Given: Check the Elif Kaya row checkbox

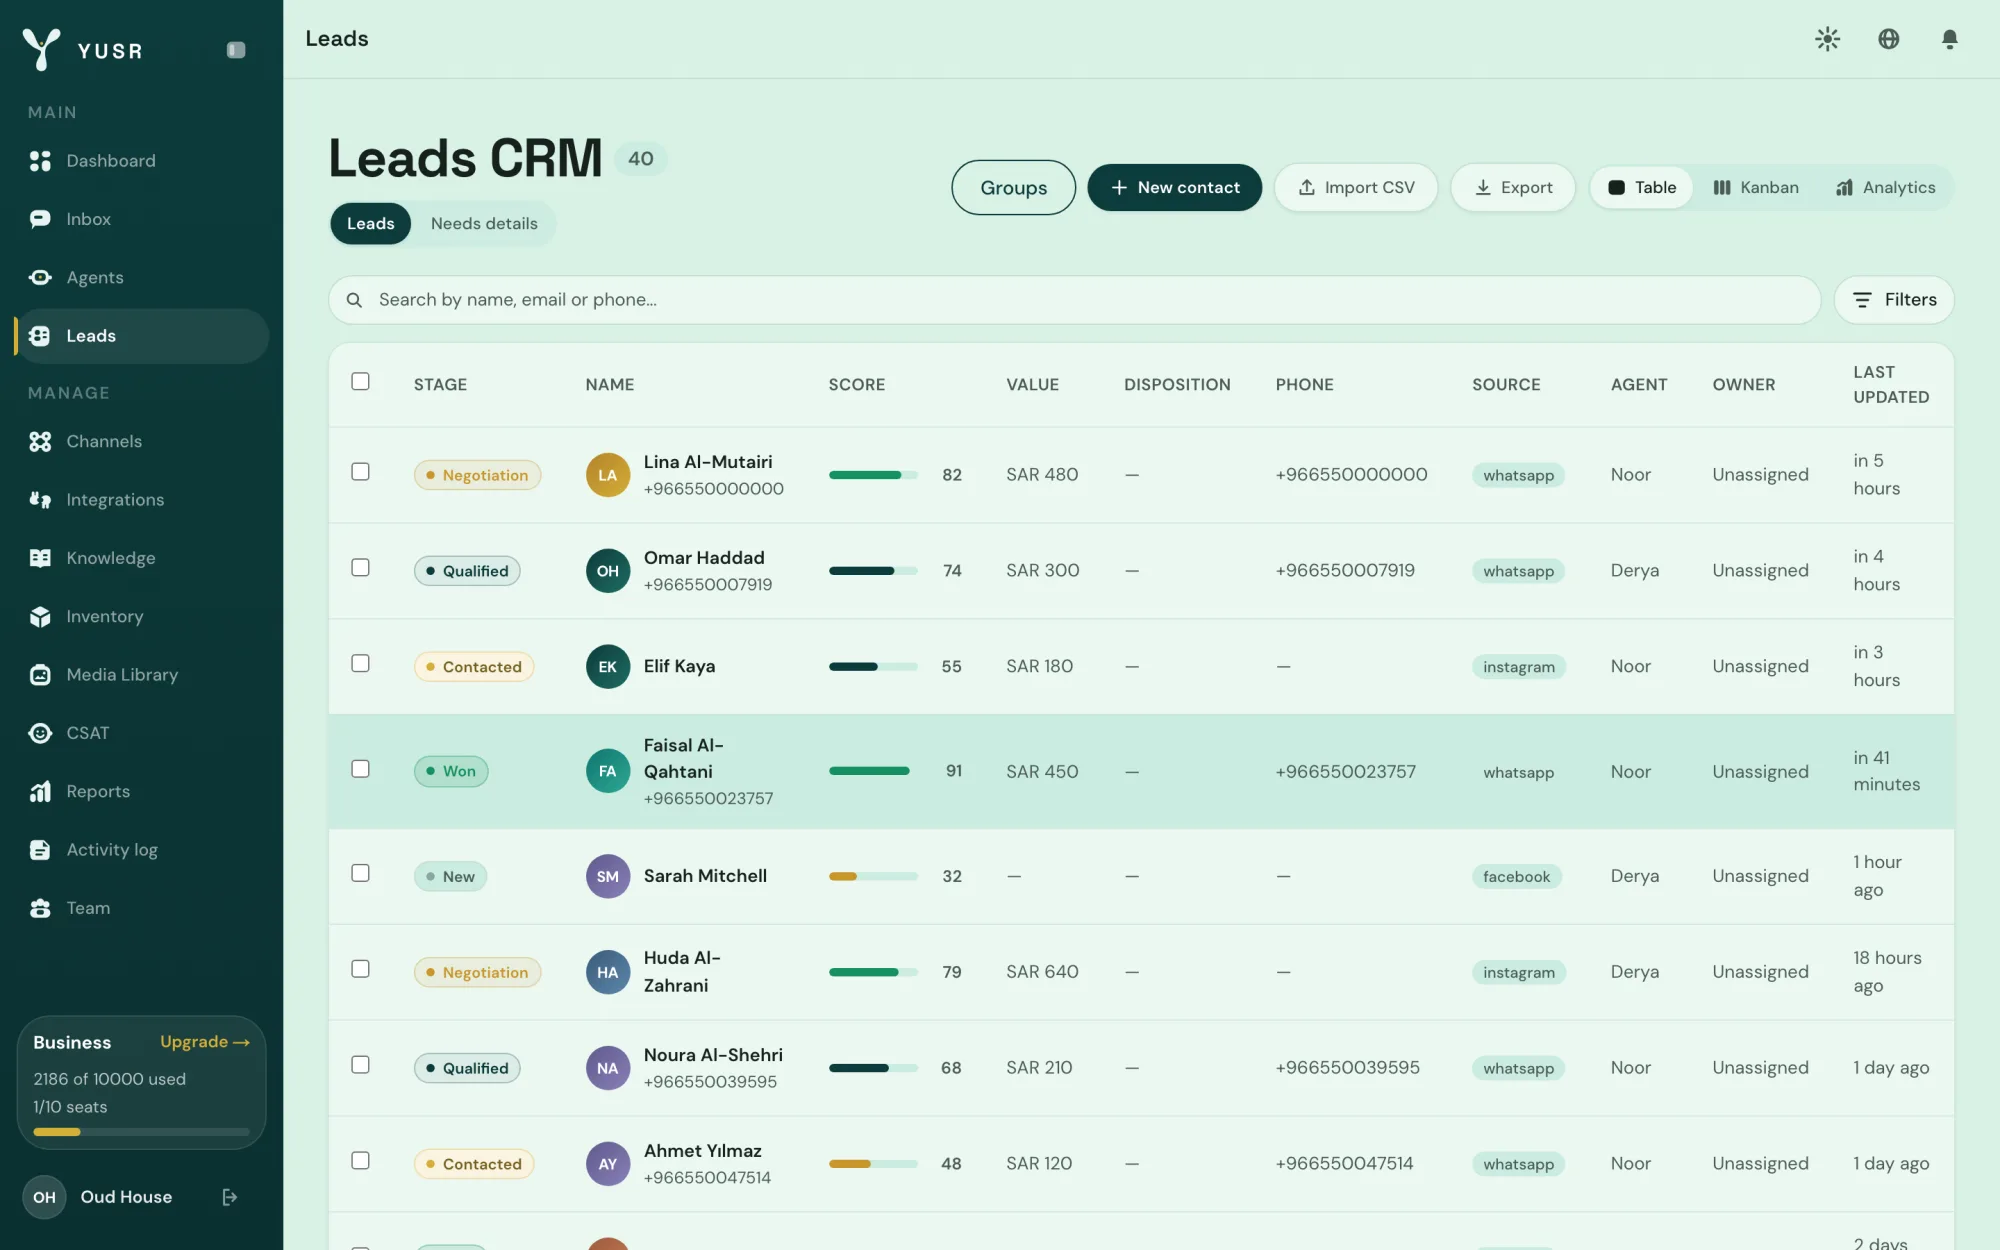Looking at the screenshot, I should pos(361,663).
